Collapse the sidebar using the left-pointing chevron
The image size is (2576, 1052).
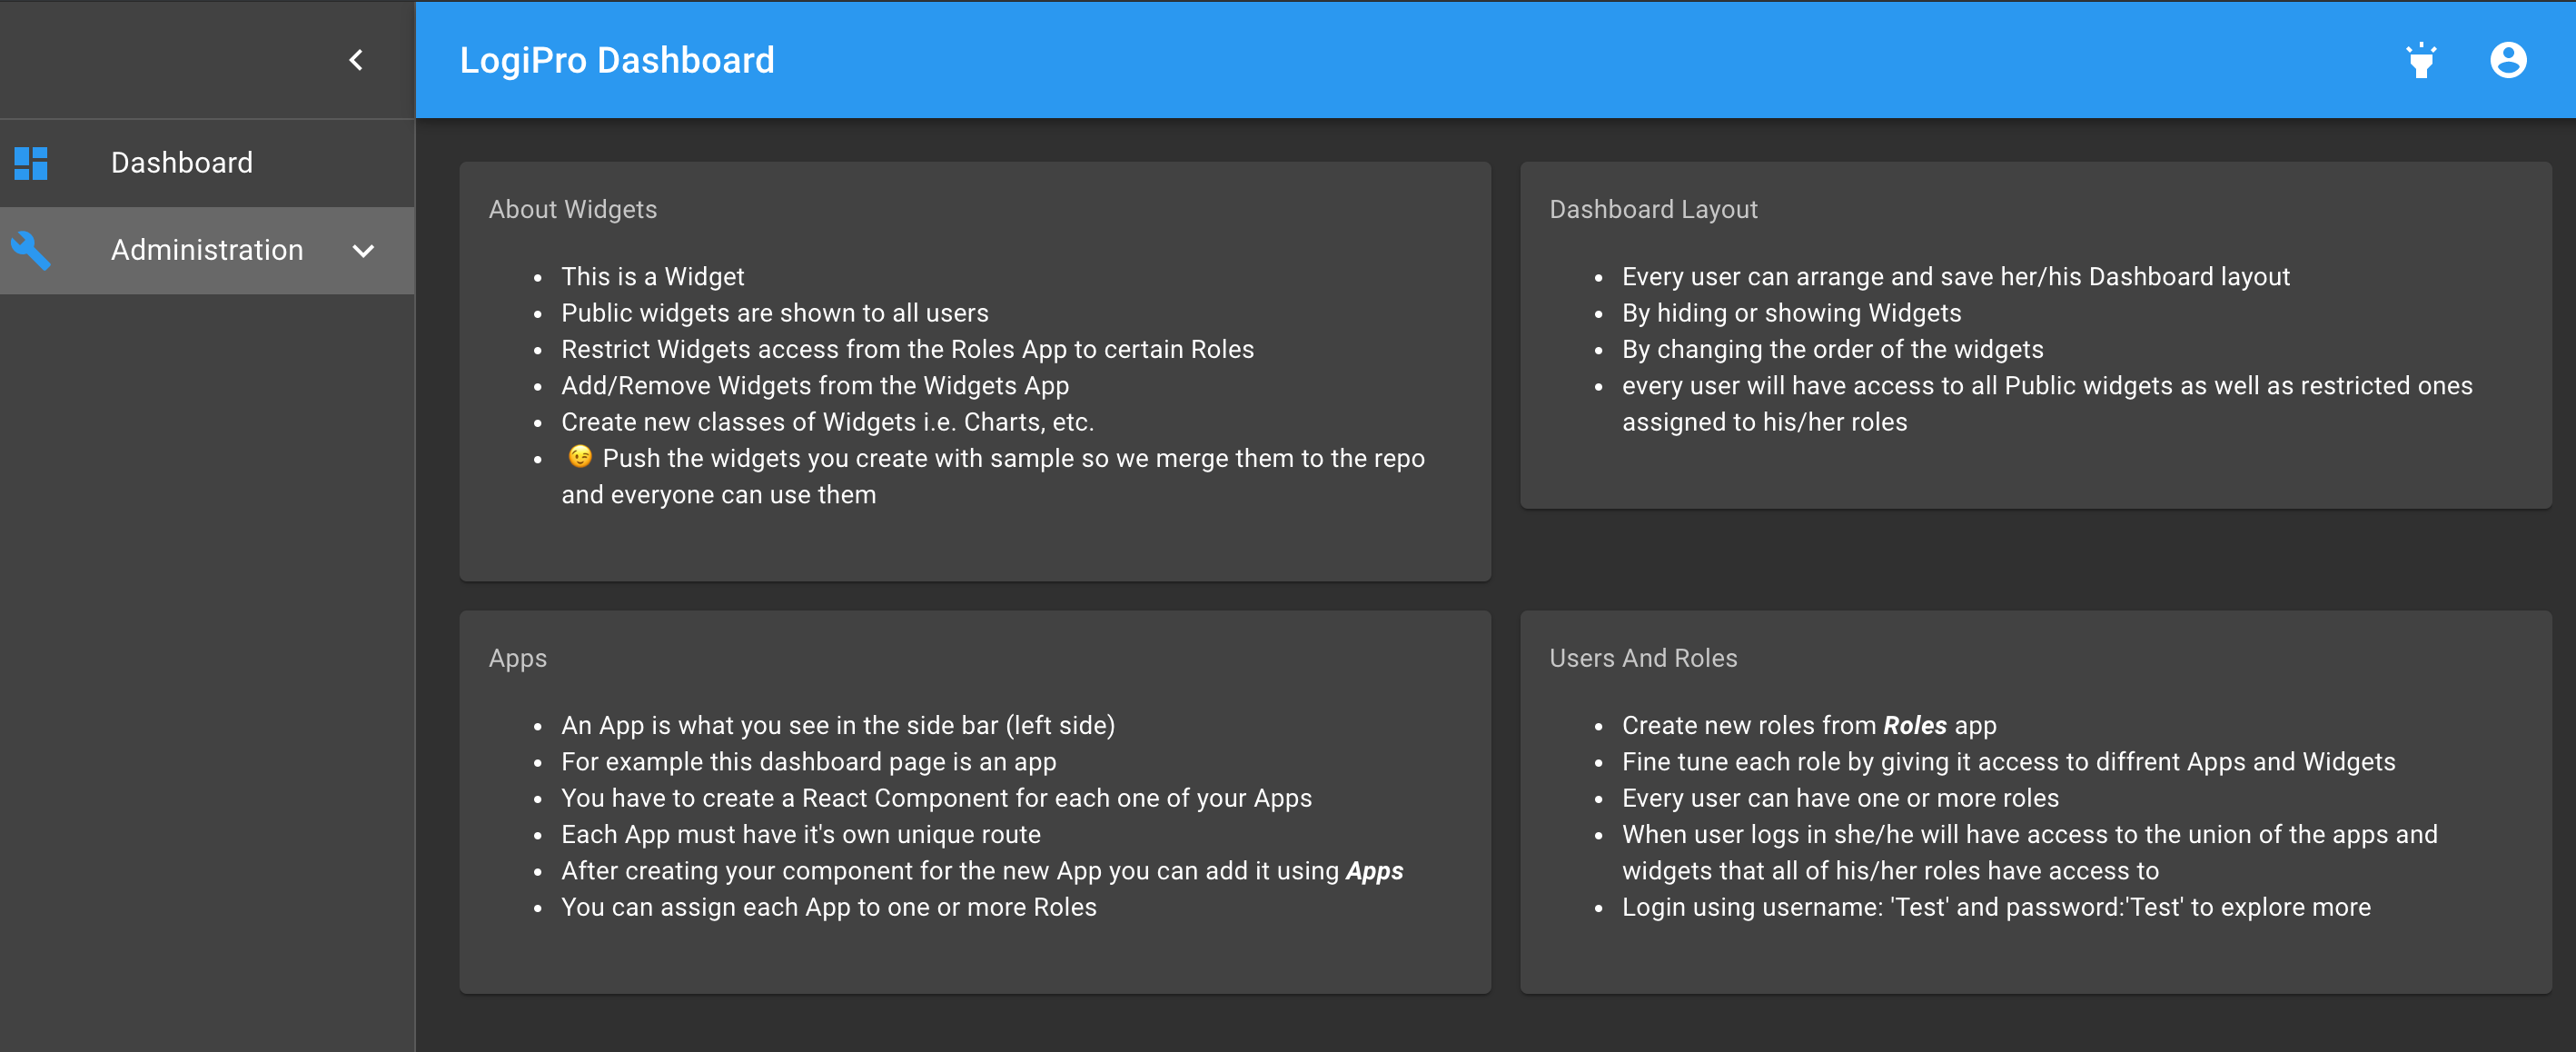355,59
